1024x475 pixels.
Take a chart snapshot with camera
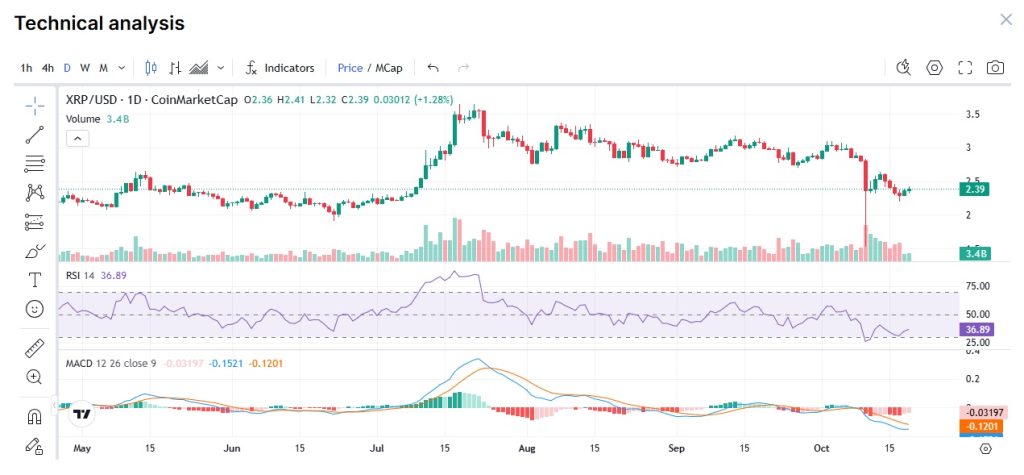point(995,67)
